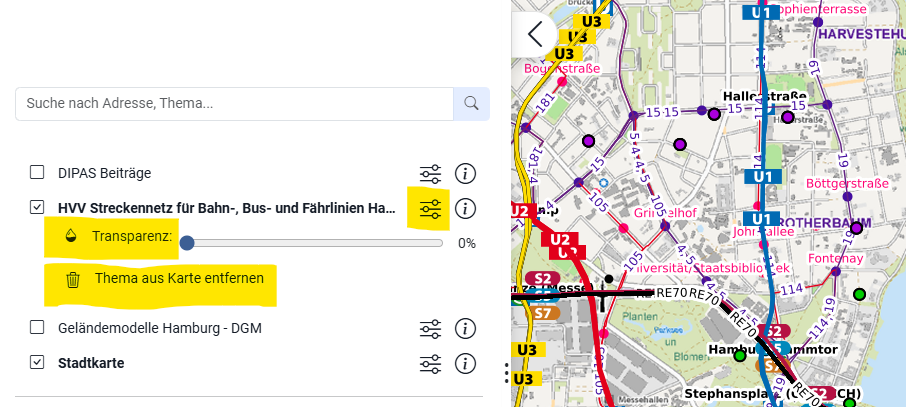Enable the DIPAS Beiträge checkbox

pos(37,172)
